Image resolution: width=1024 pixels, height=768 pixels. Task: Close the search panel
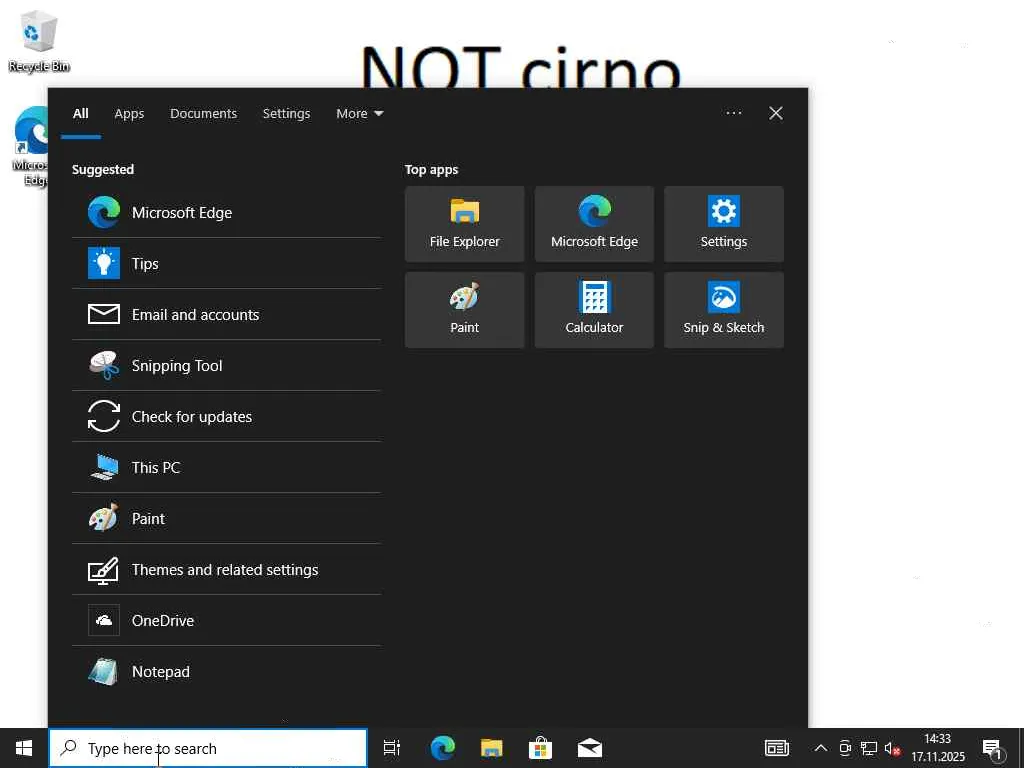pos(776,113)
